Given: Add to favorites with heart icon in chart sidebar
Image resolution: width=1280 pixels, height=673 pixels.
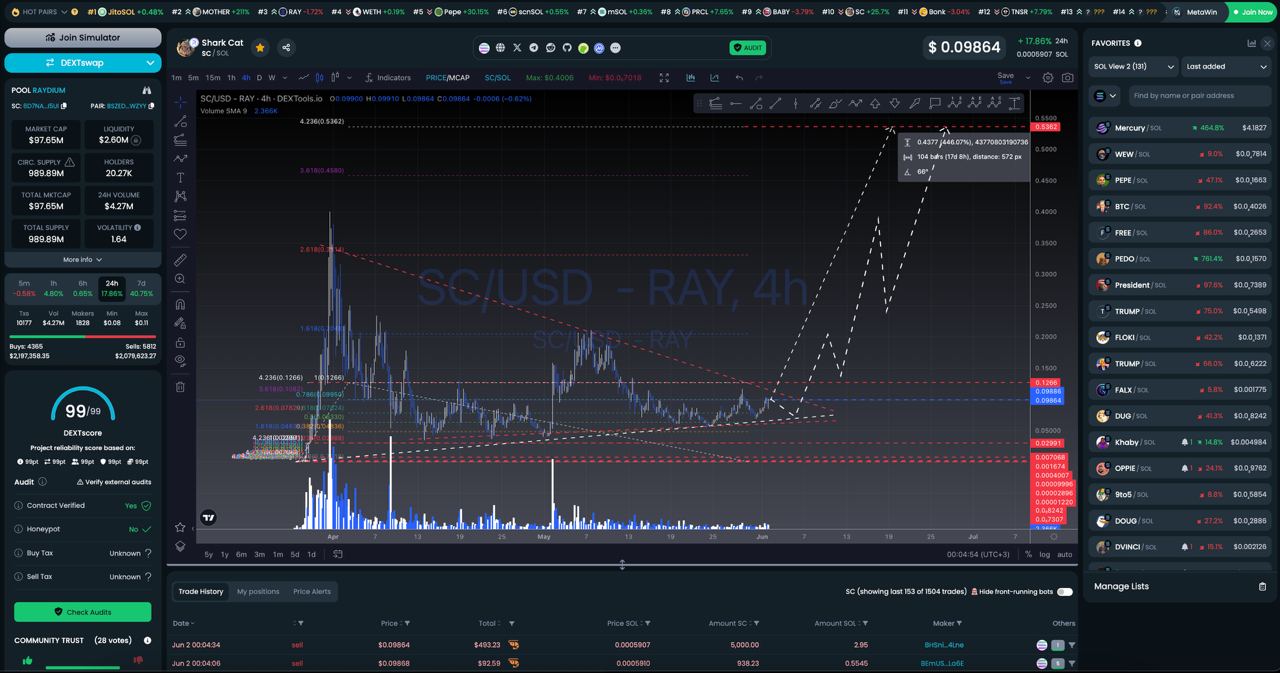Looking at the screenshot, I should [180, 234].
